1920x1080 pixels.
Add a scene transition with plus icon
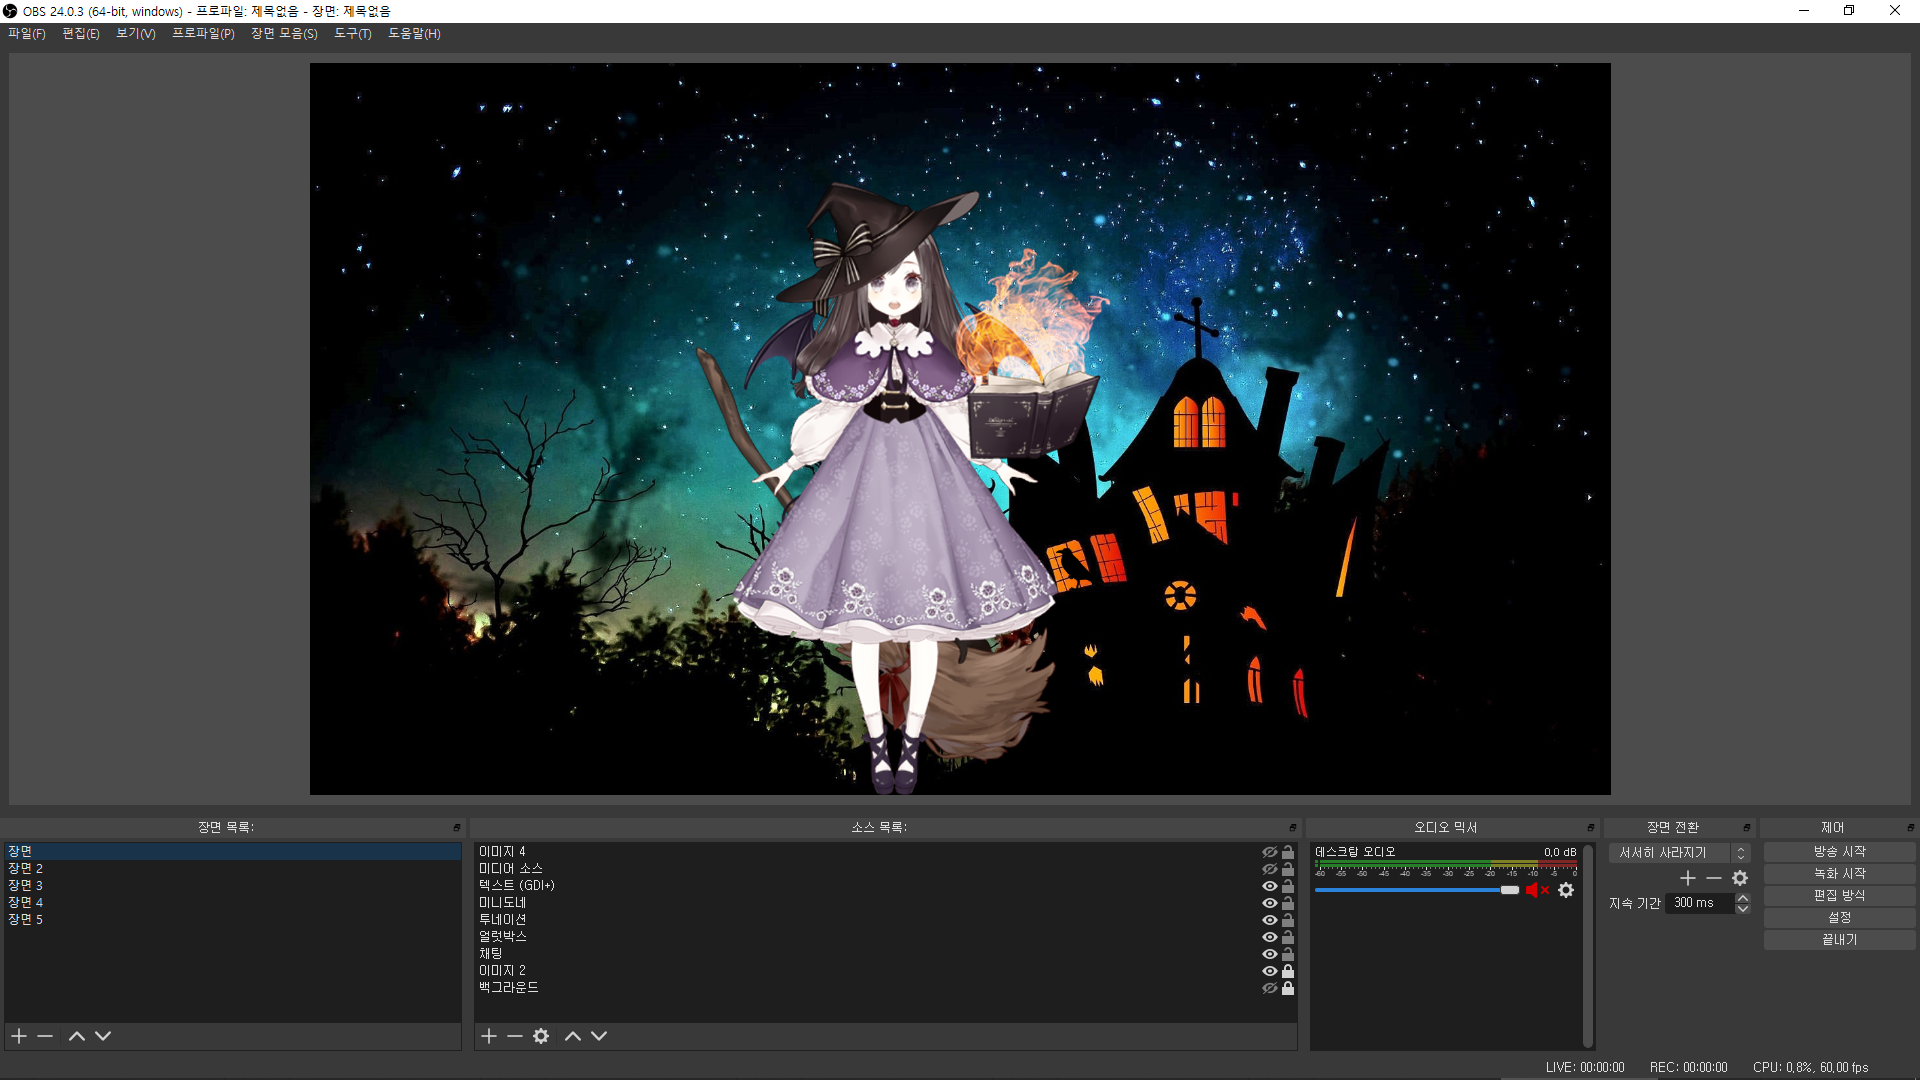point(1688,878)
